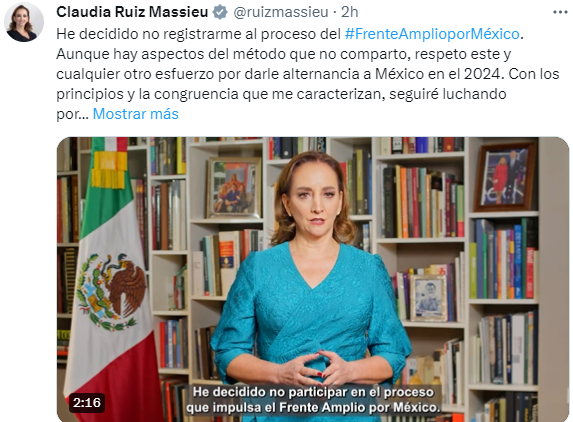Open the #FrenteAmplioporMéxico hashtag
573x422 pixels.
pos(432,34)
